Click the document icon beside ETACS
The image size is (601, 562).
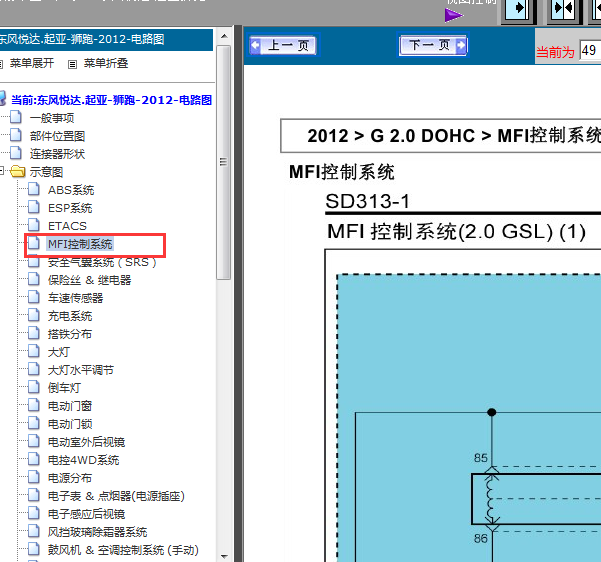point(34,225)
